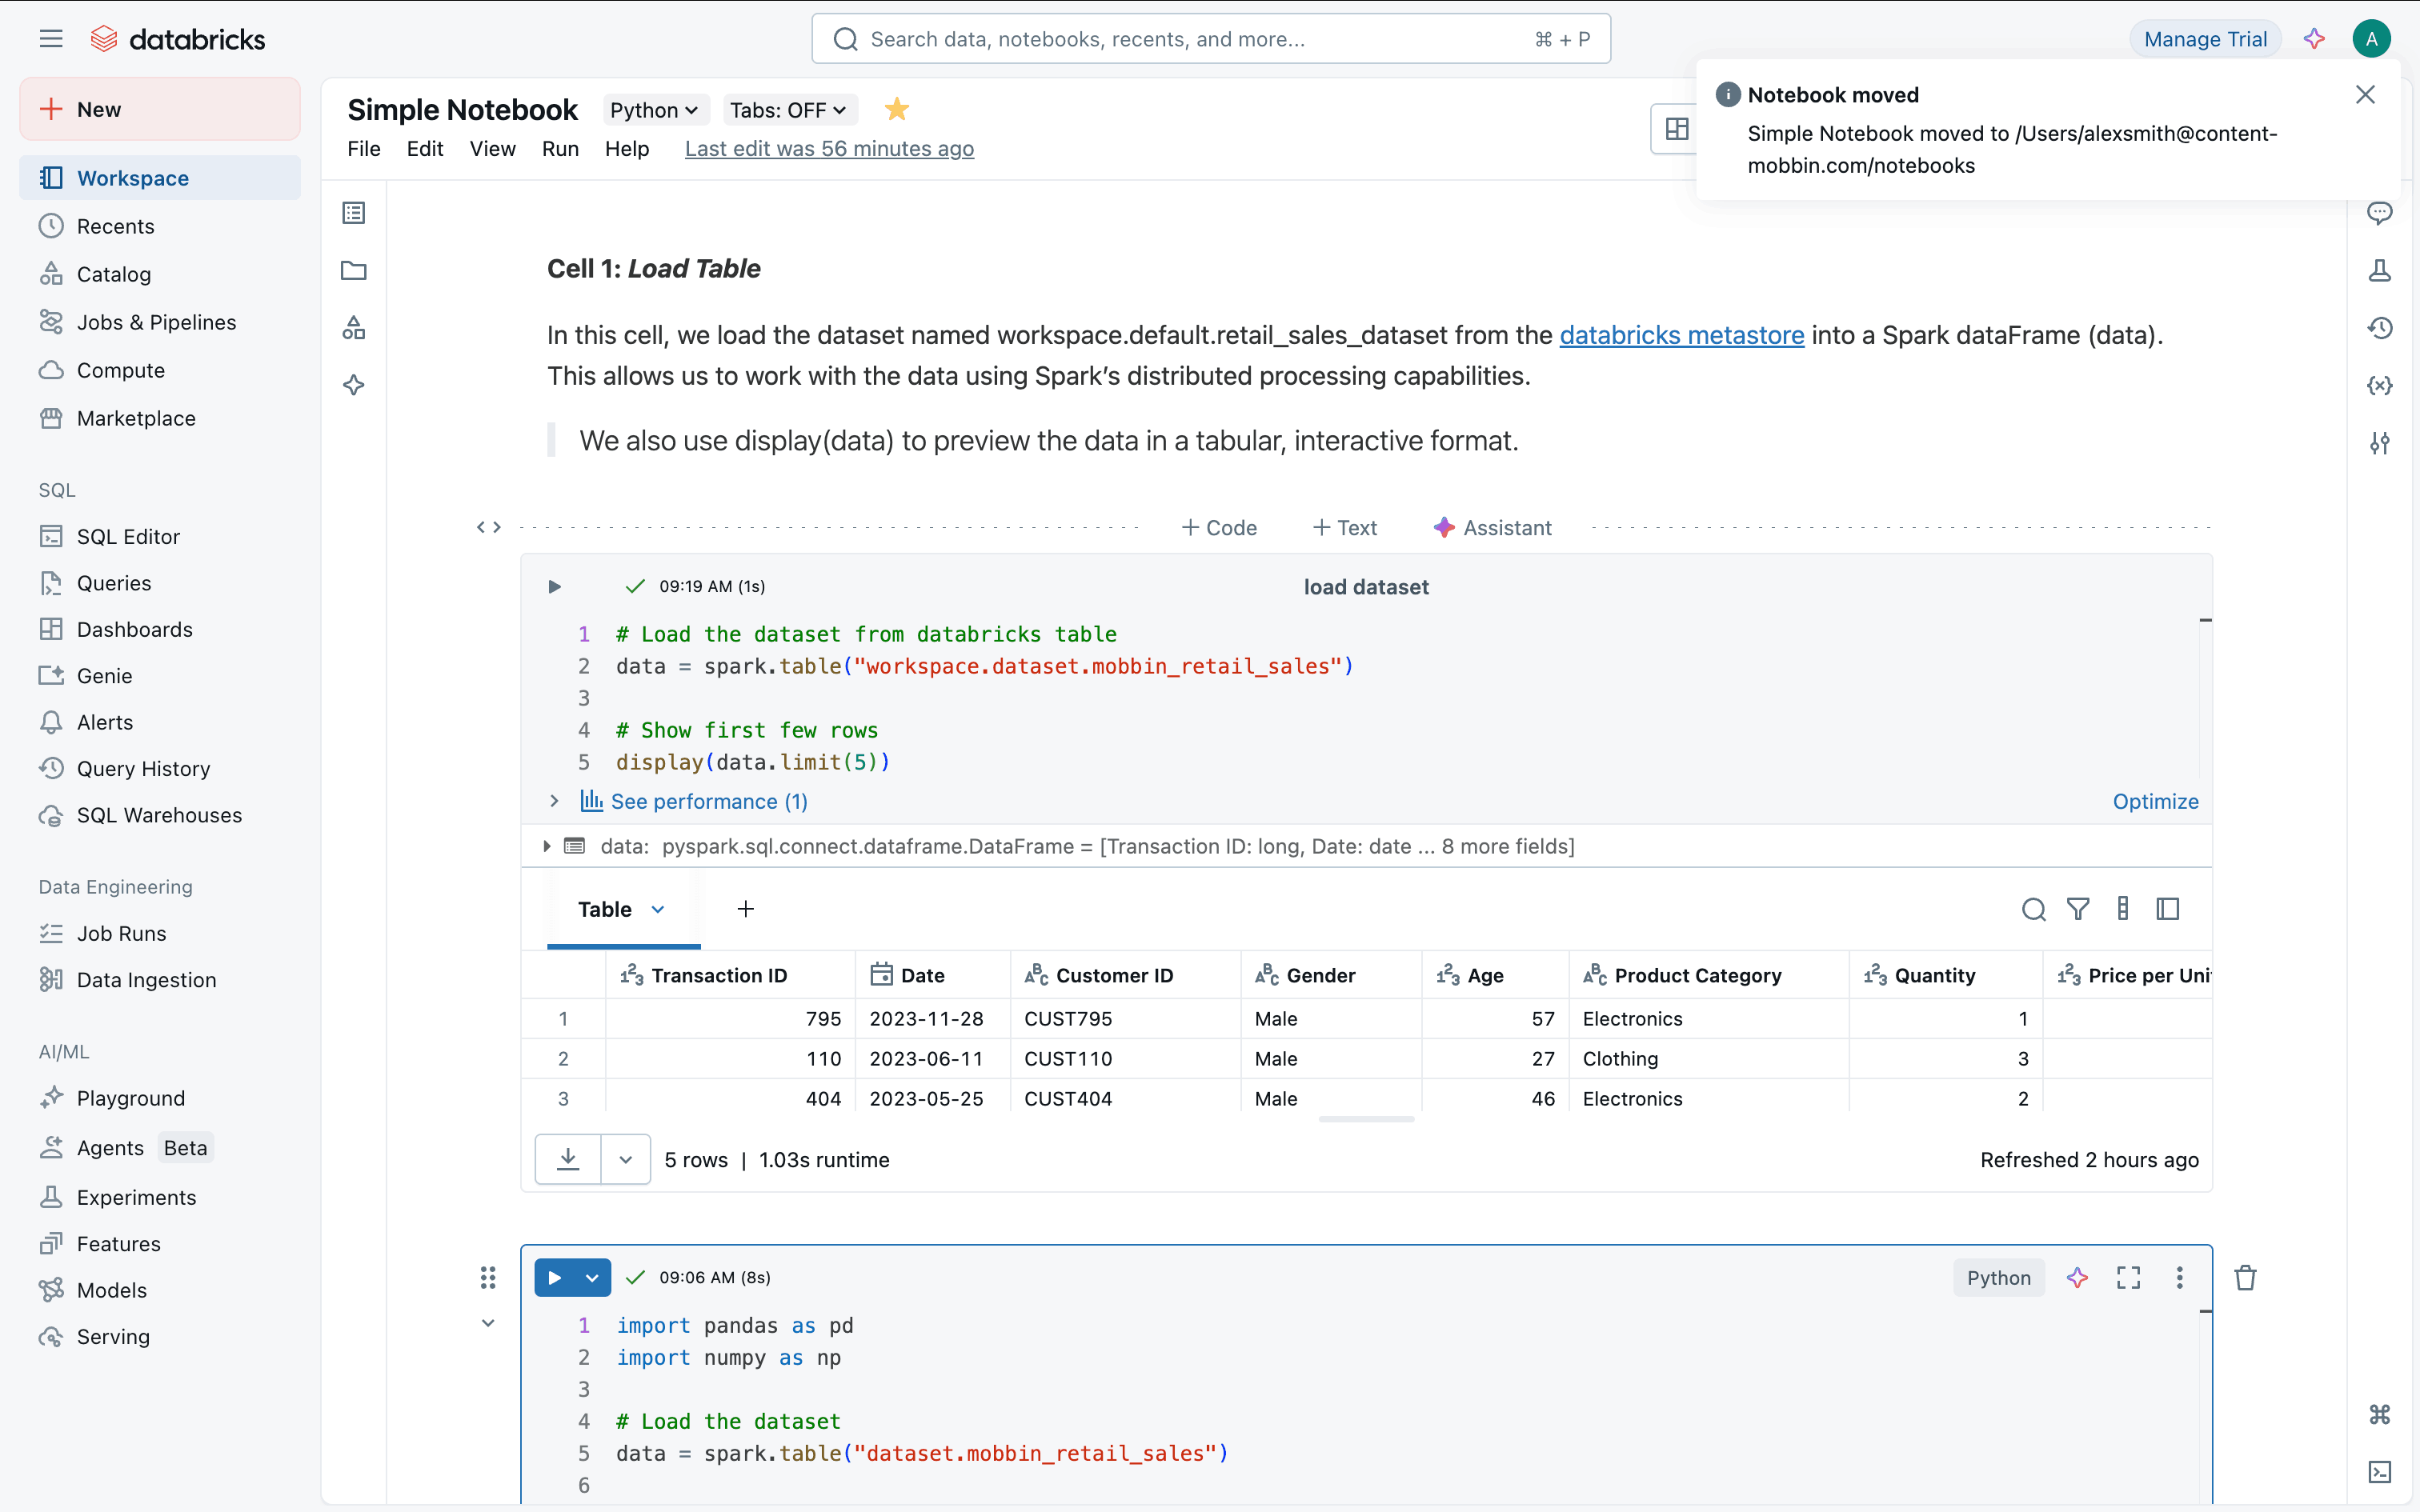Expand See performance section
Image resolution: width=2420 pixels, height=1512 pixels.
tap(694, 801)
